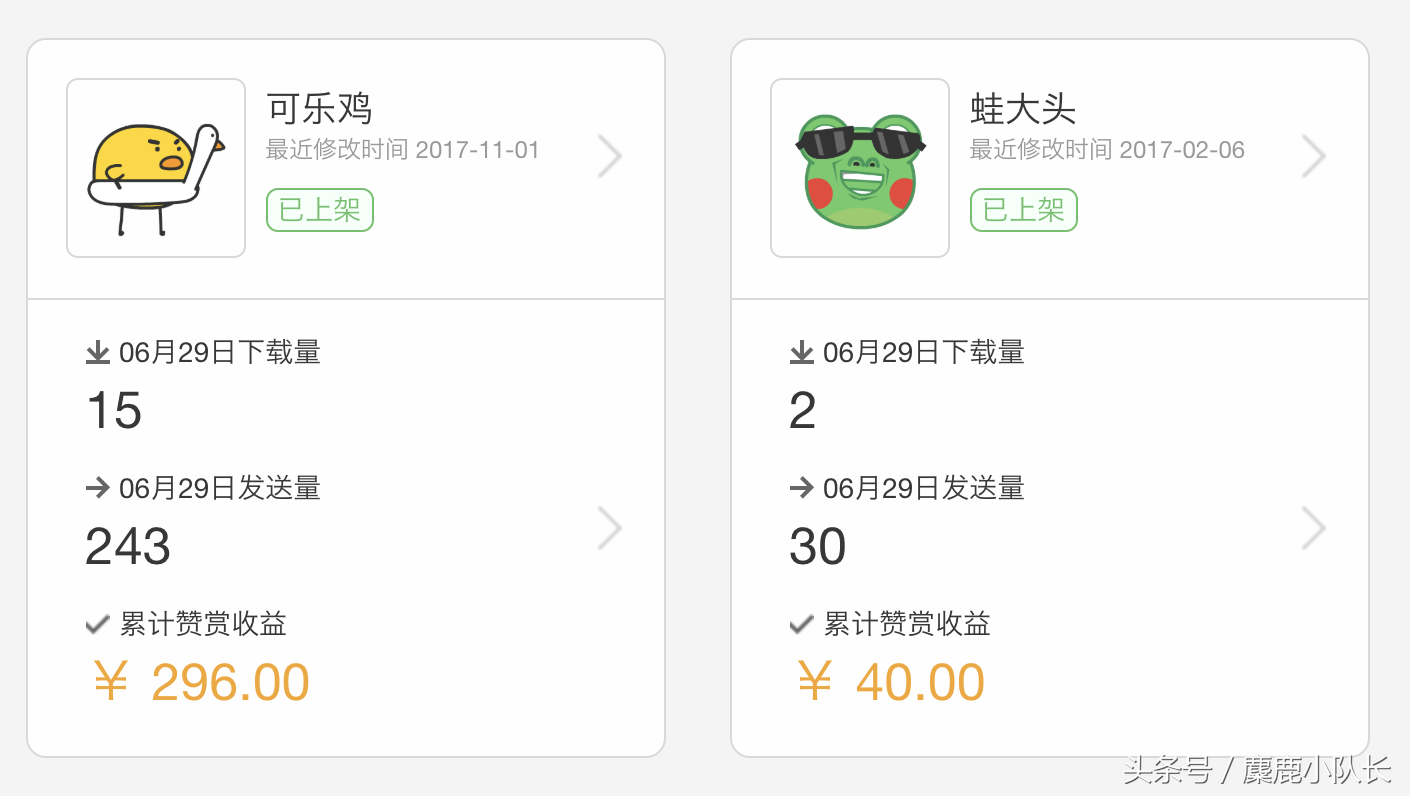1410x796 pixels.
Task: Click the checkmark icon beside 累计赞赏收益 on 可乐鸡 card
Action: click(x=97, y=624)
